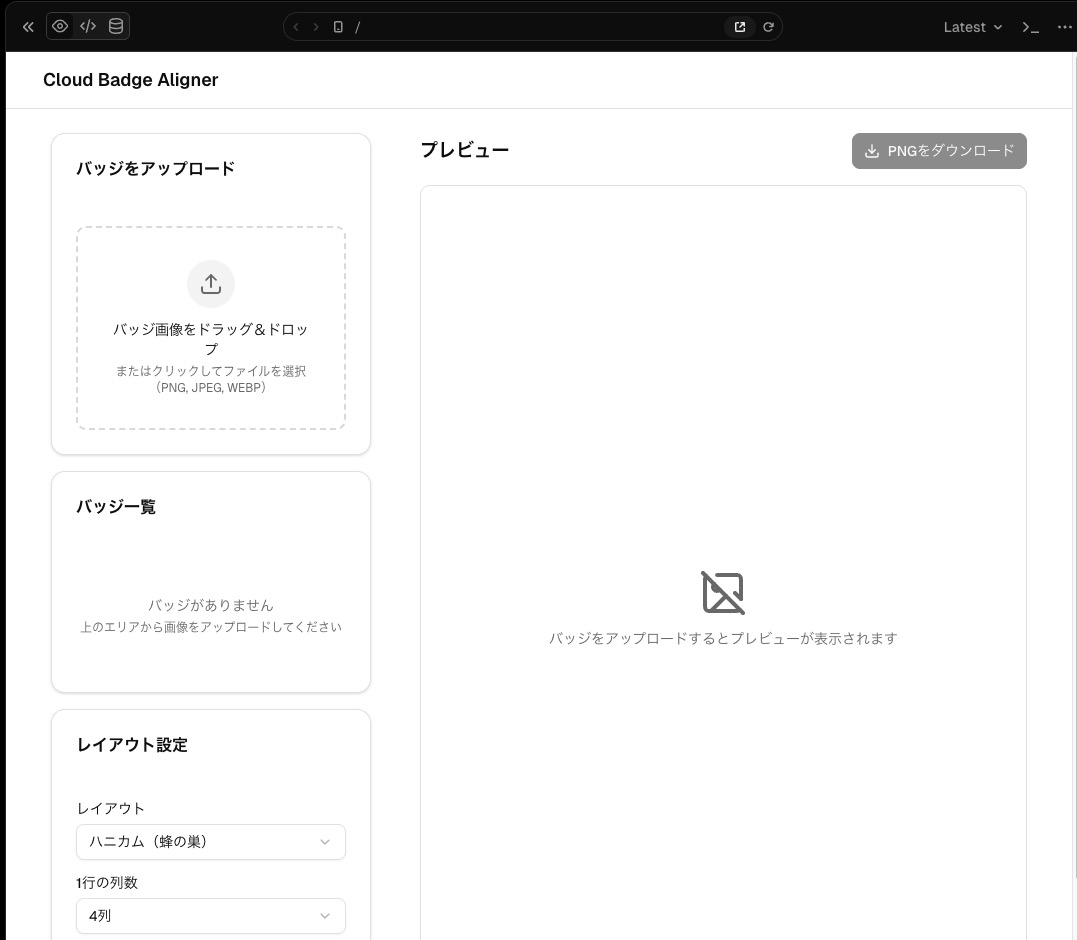Click the browser forward arrow
The width and height of the screenshot is (1077, 940).
[316, 27]
